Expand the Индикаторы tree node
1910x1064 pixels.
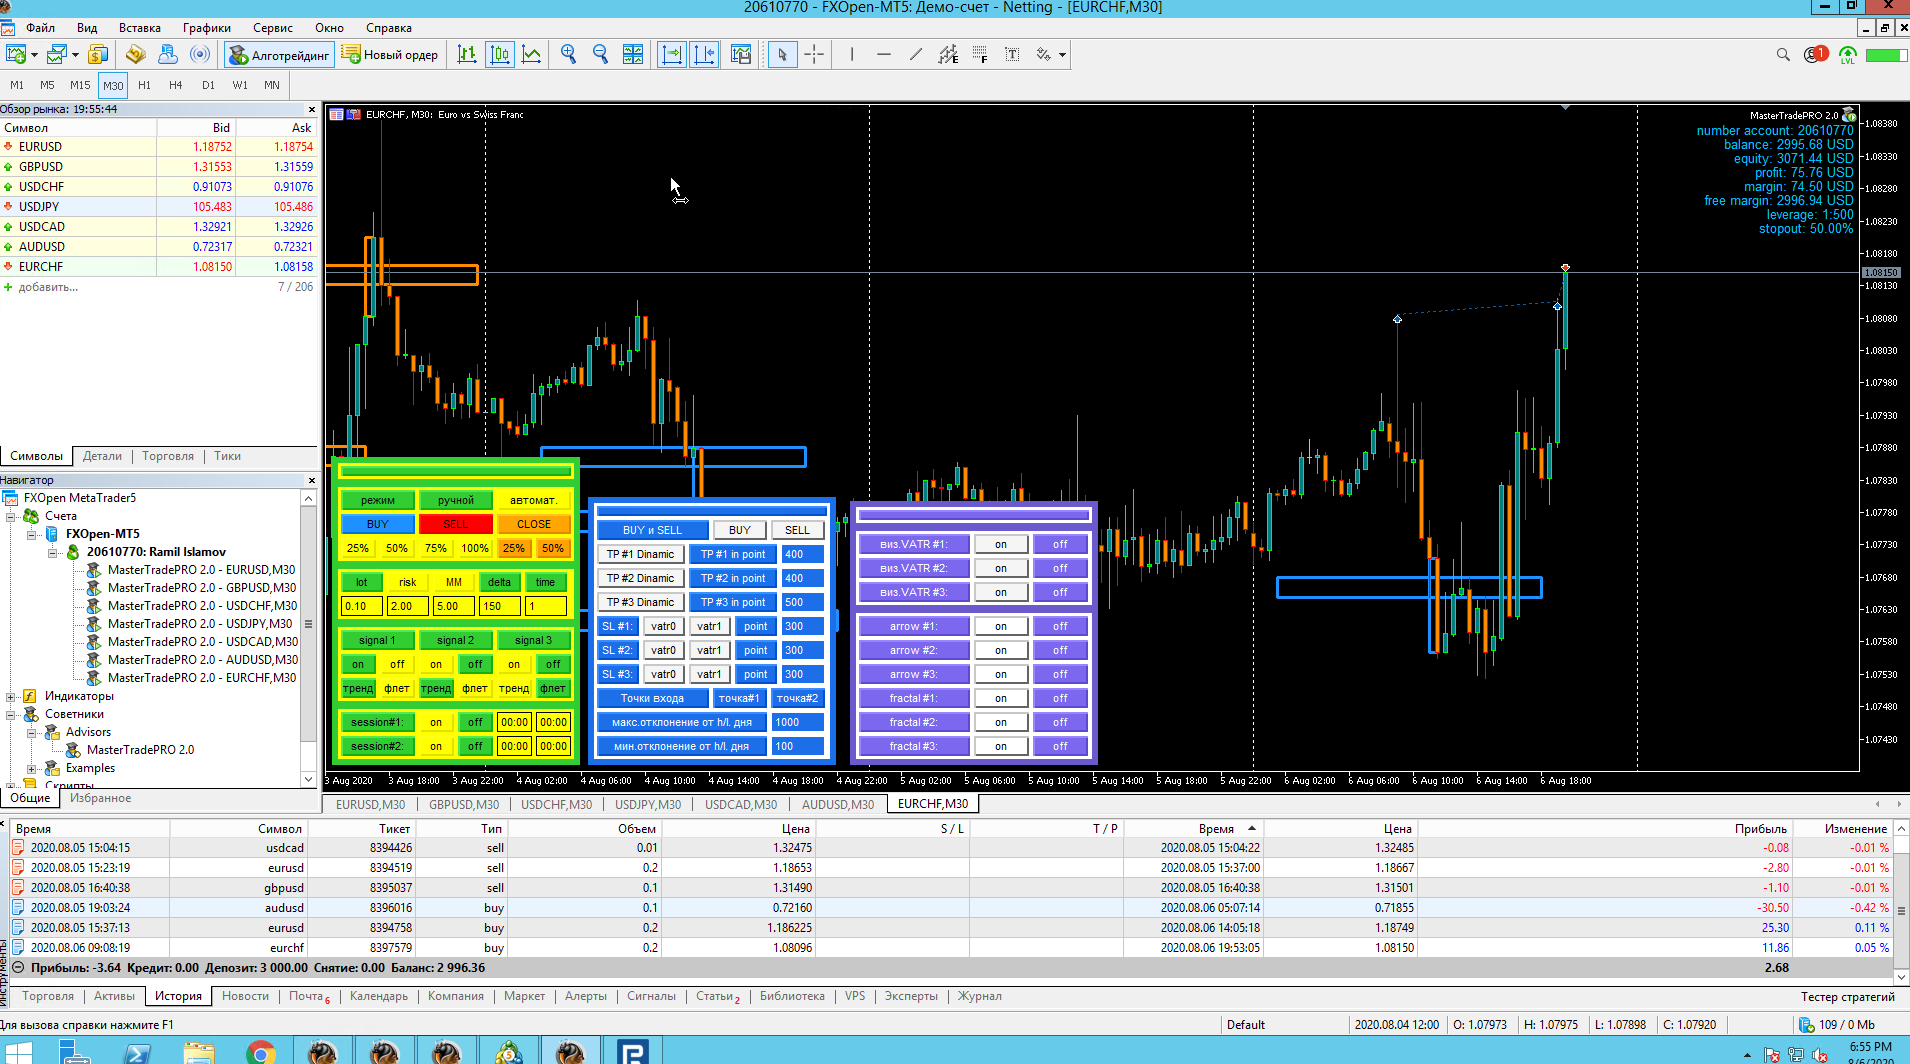(11, 696)
